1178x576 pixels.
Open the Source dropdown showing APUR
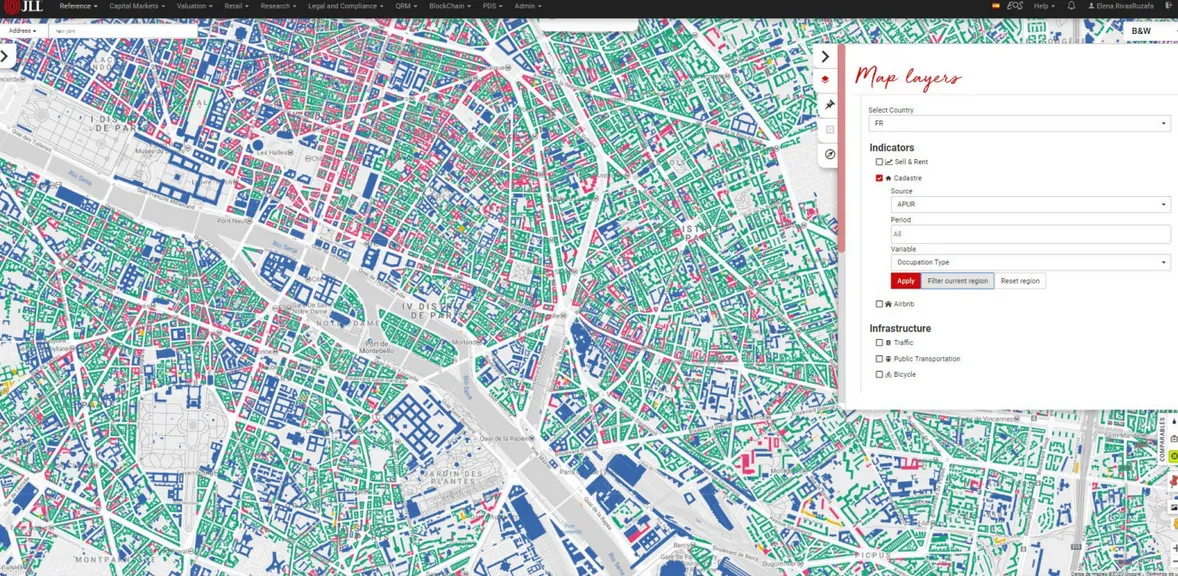(x=1030, y=204)
